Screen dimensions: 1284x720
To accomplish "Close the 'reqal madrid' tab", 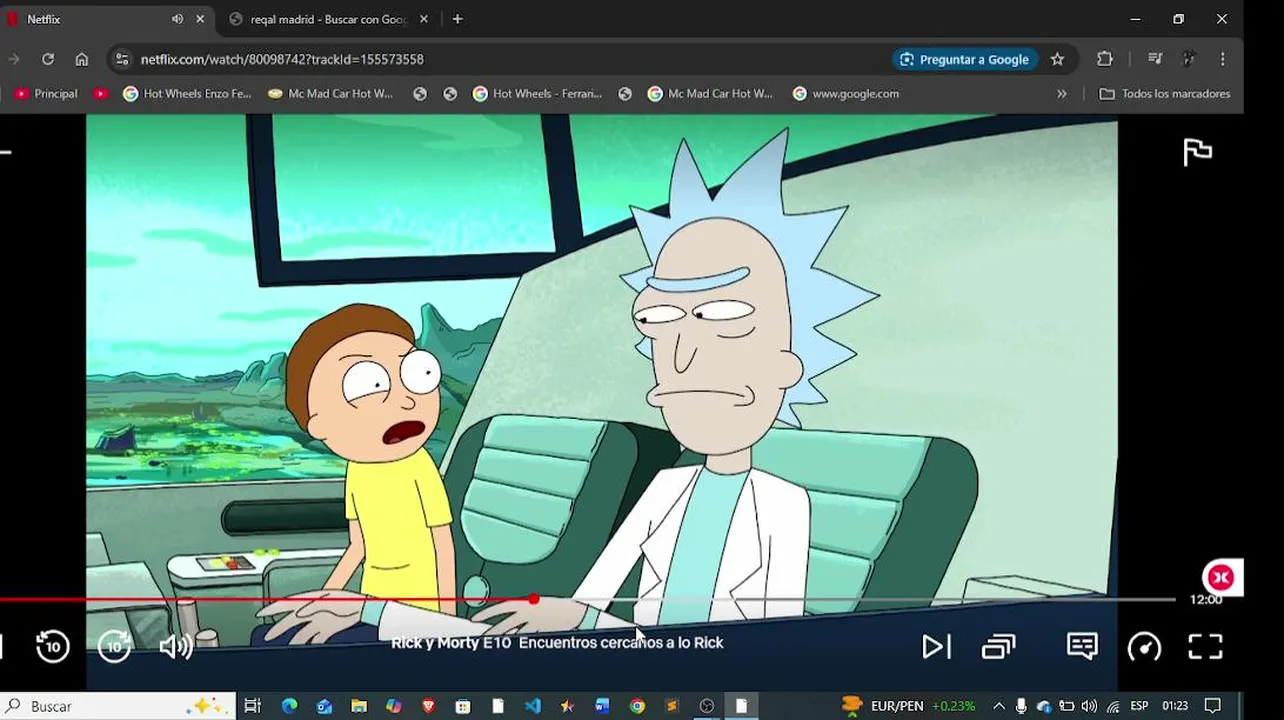I will point(424,19).
